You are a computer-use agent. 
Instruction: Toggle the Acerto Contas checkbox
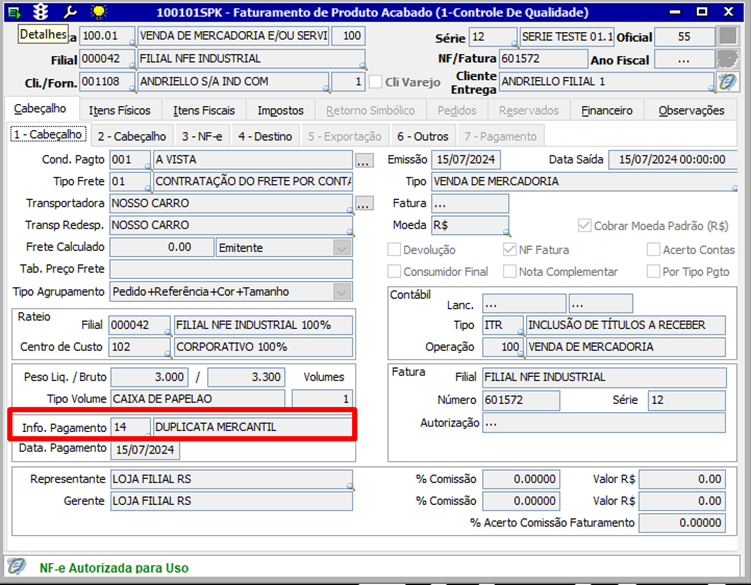tap(653, 250)
